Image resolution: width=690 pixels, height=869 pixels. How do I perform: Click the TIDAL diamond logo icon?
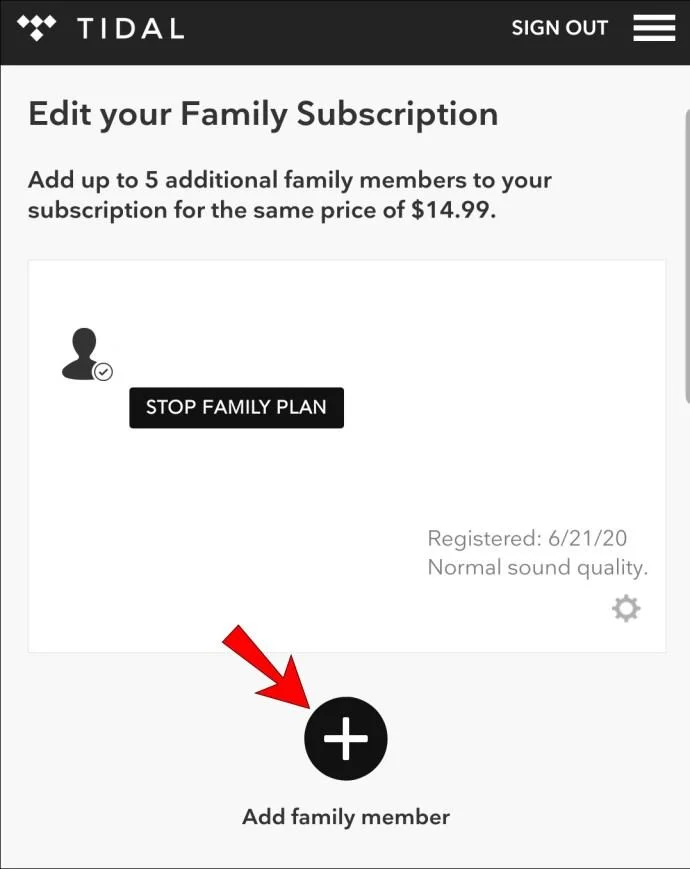pos(38,27)
